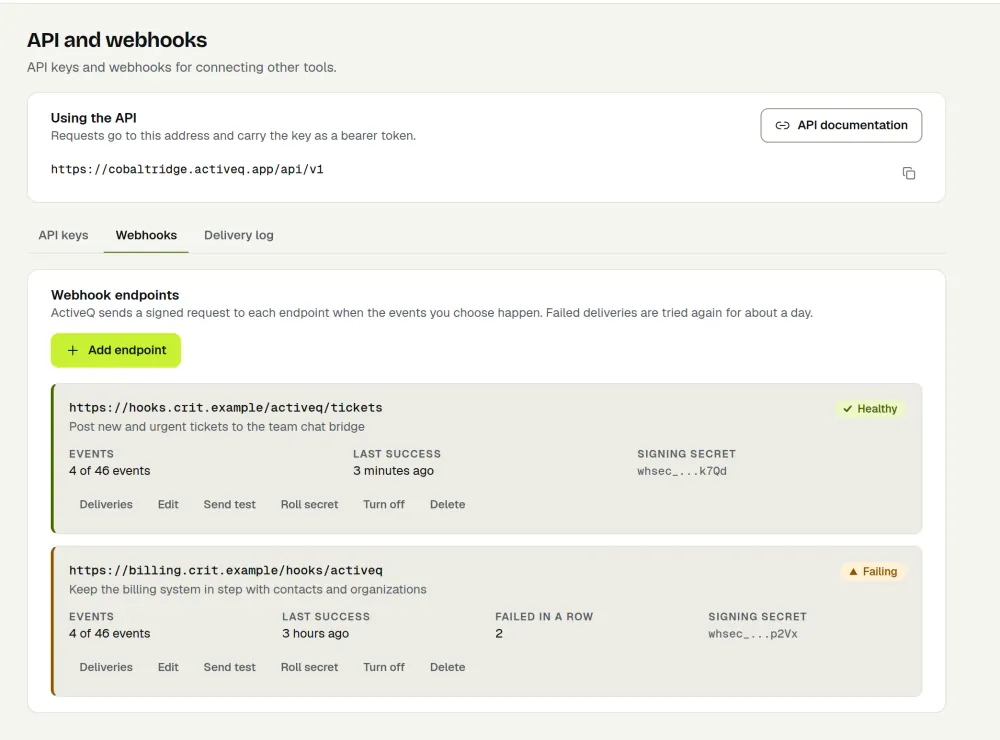Image resolution: width=1000 pixels, height=740 pixels.
Task: View Deliveries for the tickets endpoint
Action: tap(106, 504)
